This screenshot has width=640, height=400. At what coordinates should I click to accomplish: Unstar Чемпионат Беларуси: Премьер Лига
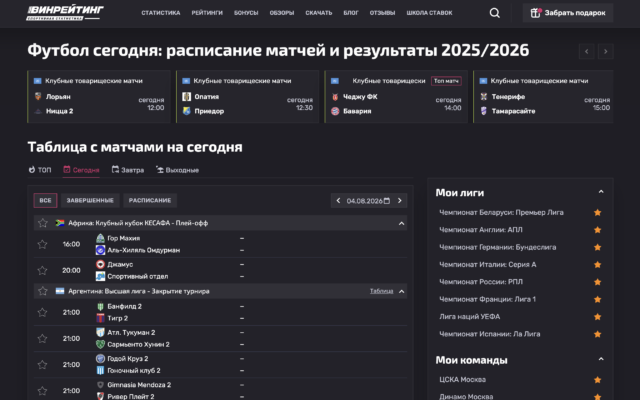597,212
